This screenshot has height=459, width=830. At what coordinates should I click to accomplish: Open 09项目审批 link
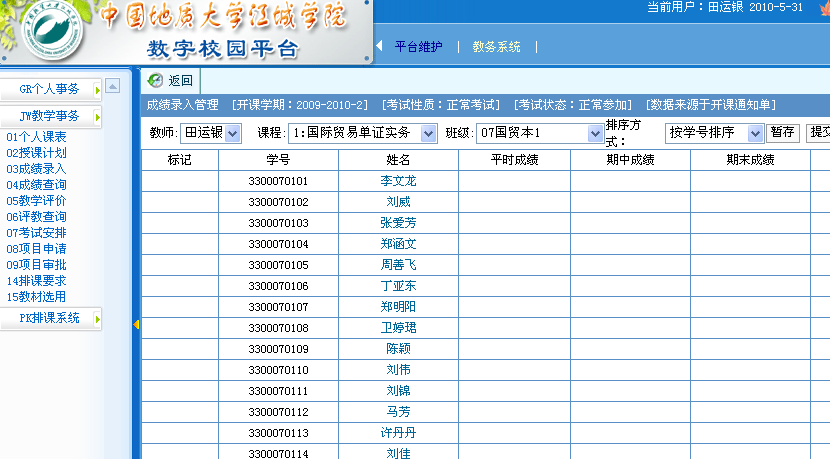37,265
